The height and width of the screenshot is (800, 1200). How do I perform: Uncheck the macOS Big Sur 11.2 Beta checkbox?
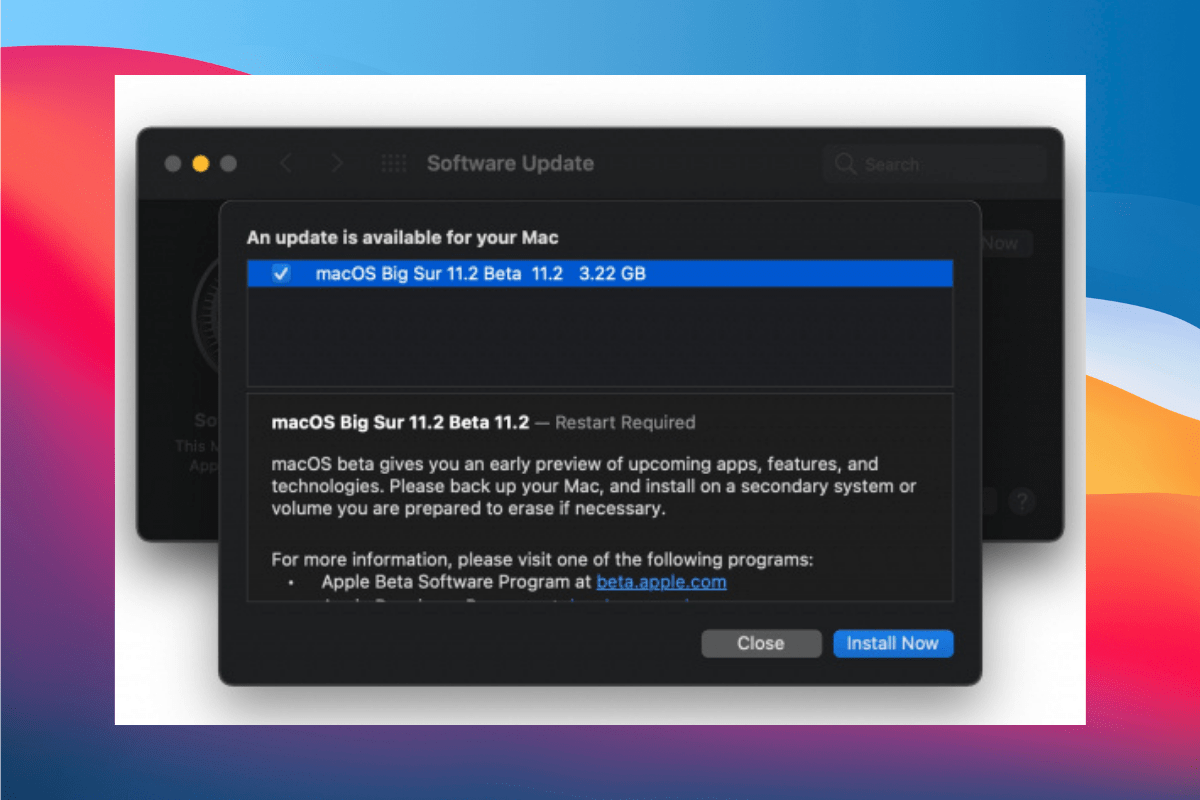click(282, 273)
